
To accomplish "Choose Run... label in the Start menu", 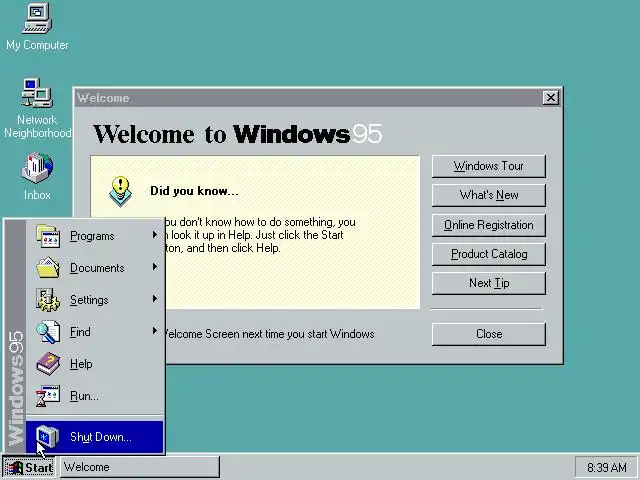I will (x=84, y=396).
